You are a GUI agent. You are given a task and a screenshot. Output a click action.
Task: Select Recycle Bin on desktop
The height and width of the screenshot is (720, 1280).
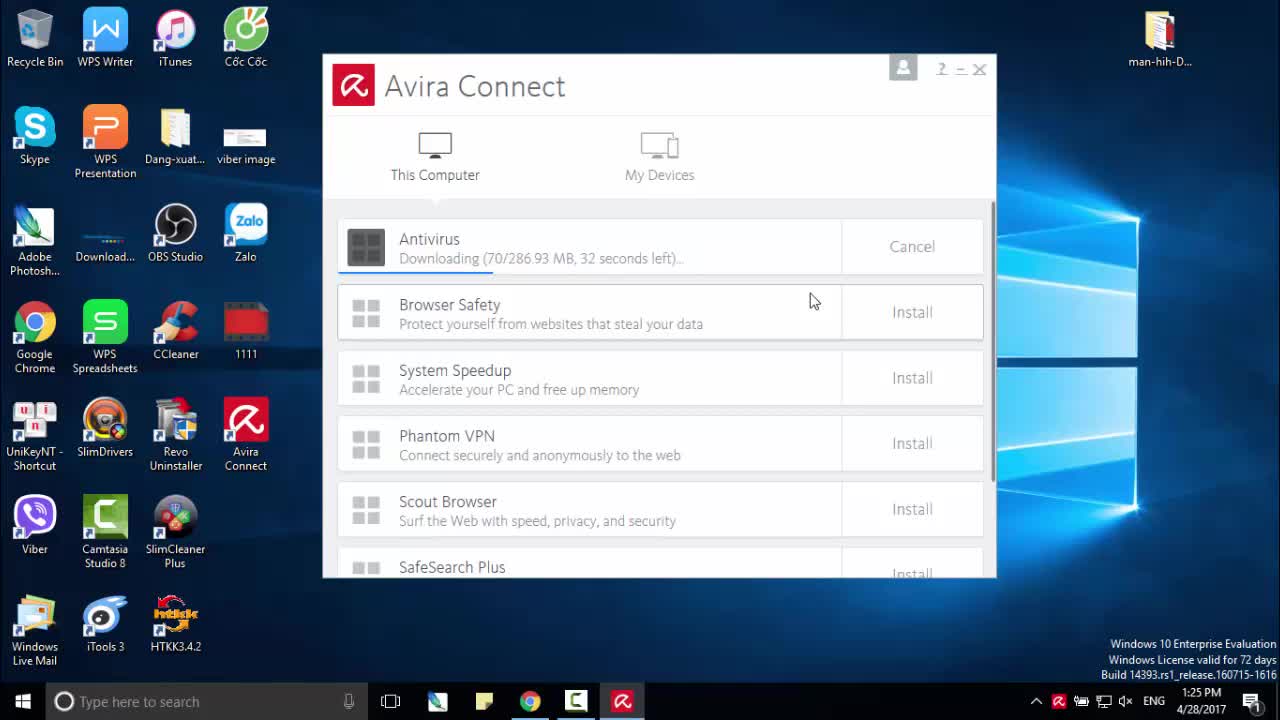click(x=35, y=39)
